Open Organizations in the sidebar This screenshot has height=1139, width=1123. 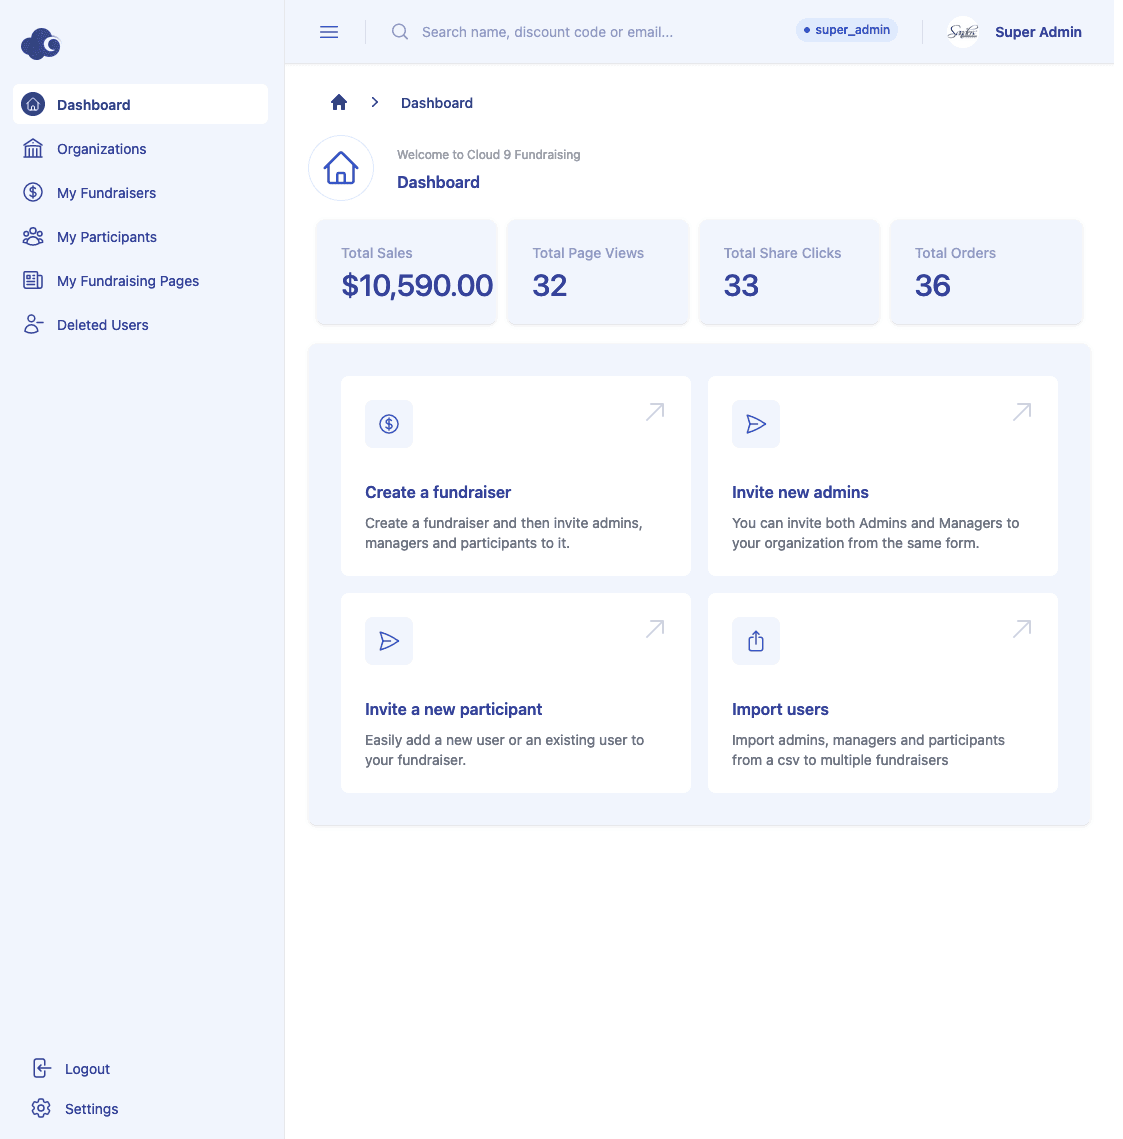(101, 149)
